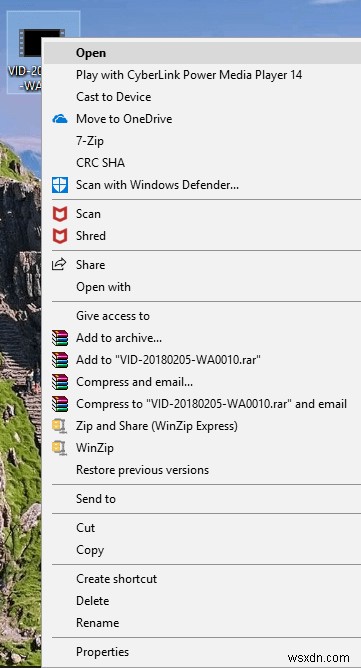Open the 7-Zip submenu

click(x=202, y=141)
